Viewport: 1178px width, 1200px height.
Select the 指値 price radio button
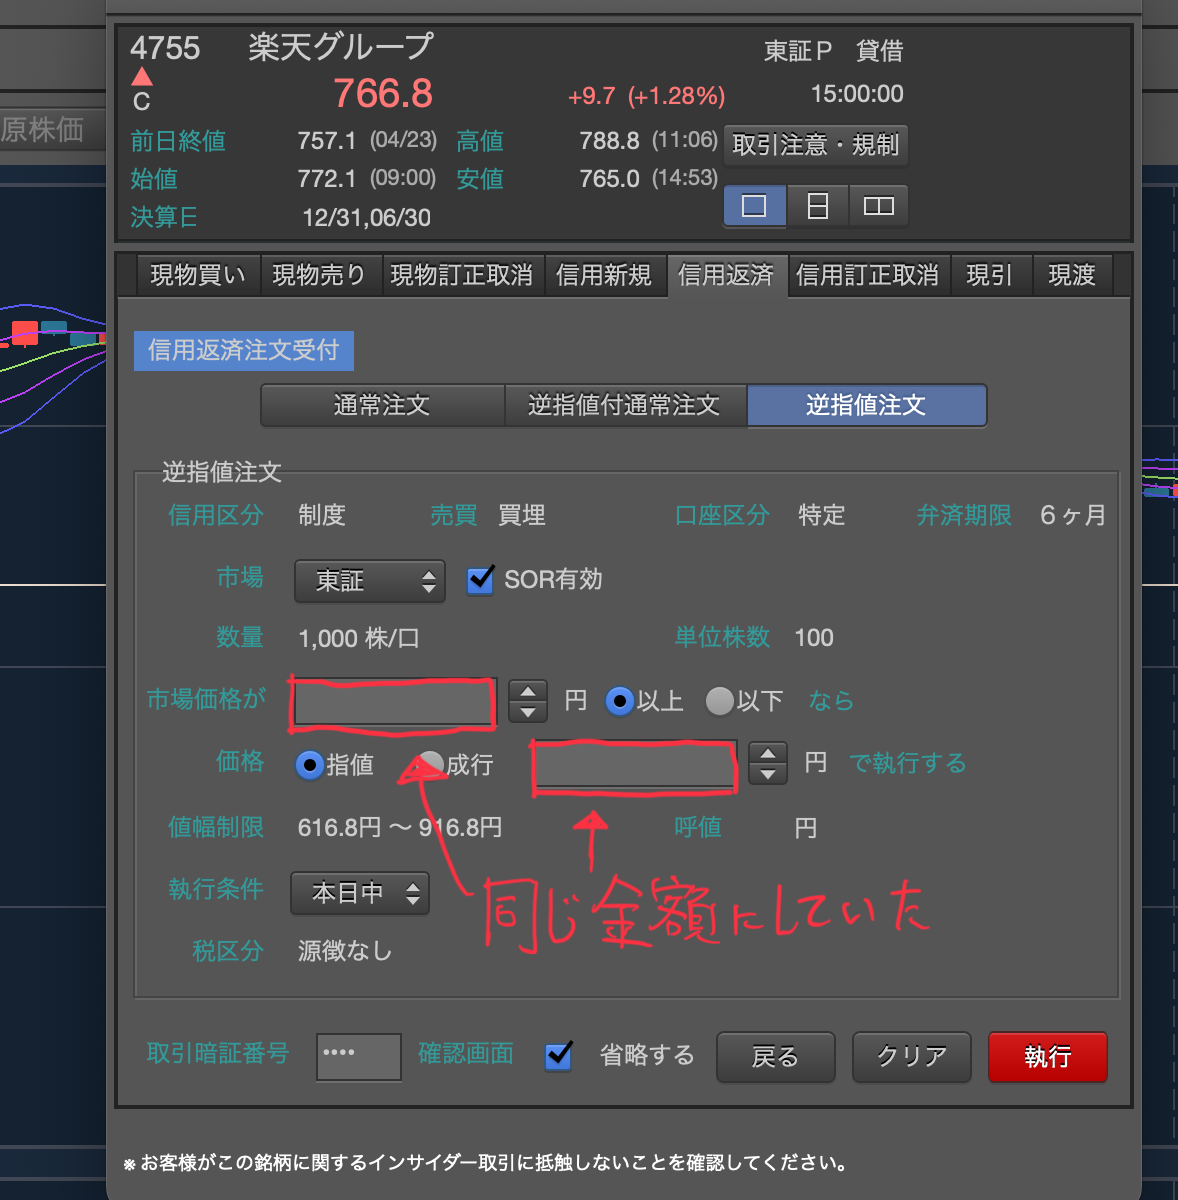(310, 765)
